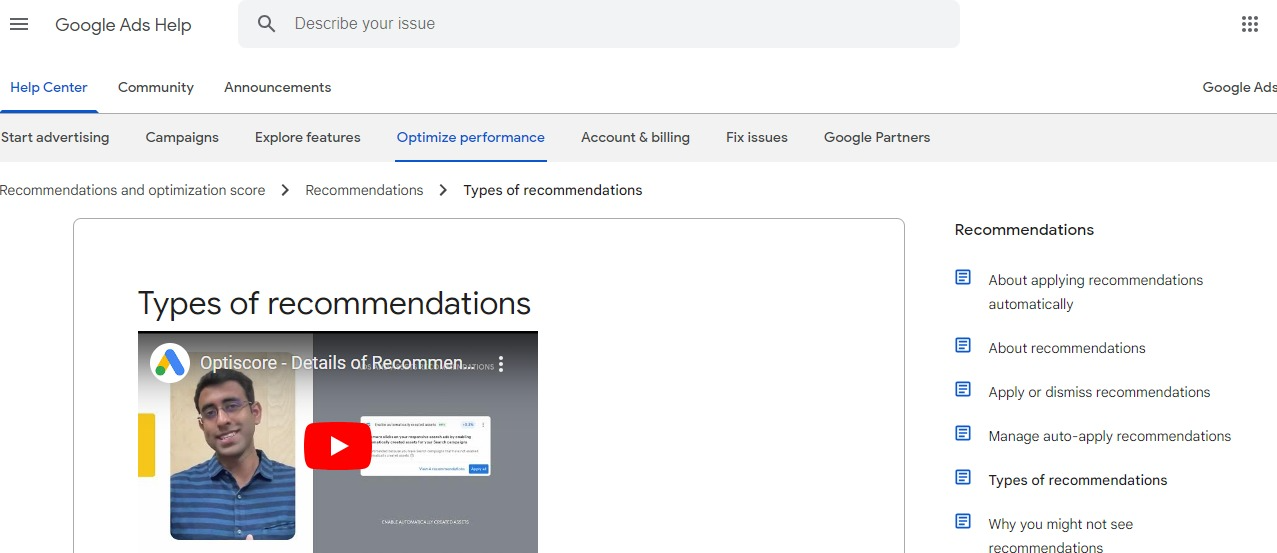Switch to the Community tab
This screenshot has height=553, width=1277.
point(156,88)
